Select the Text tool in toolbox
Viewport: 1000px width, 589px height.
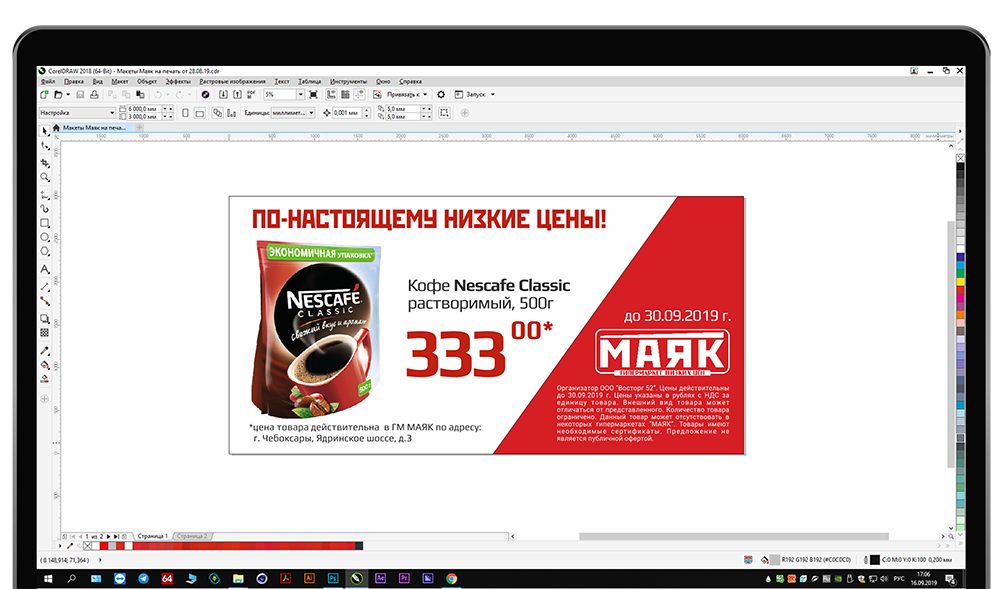44,269
